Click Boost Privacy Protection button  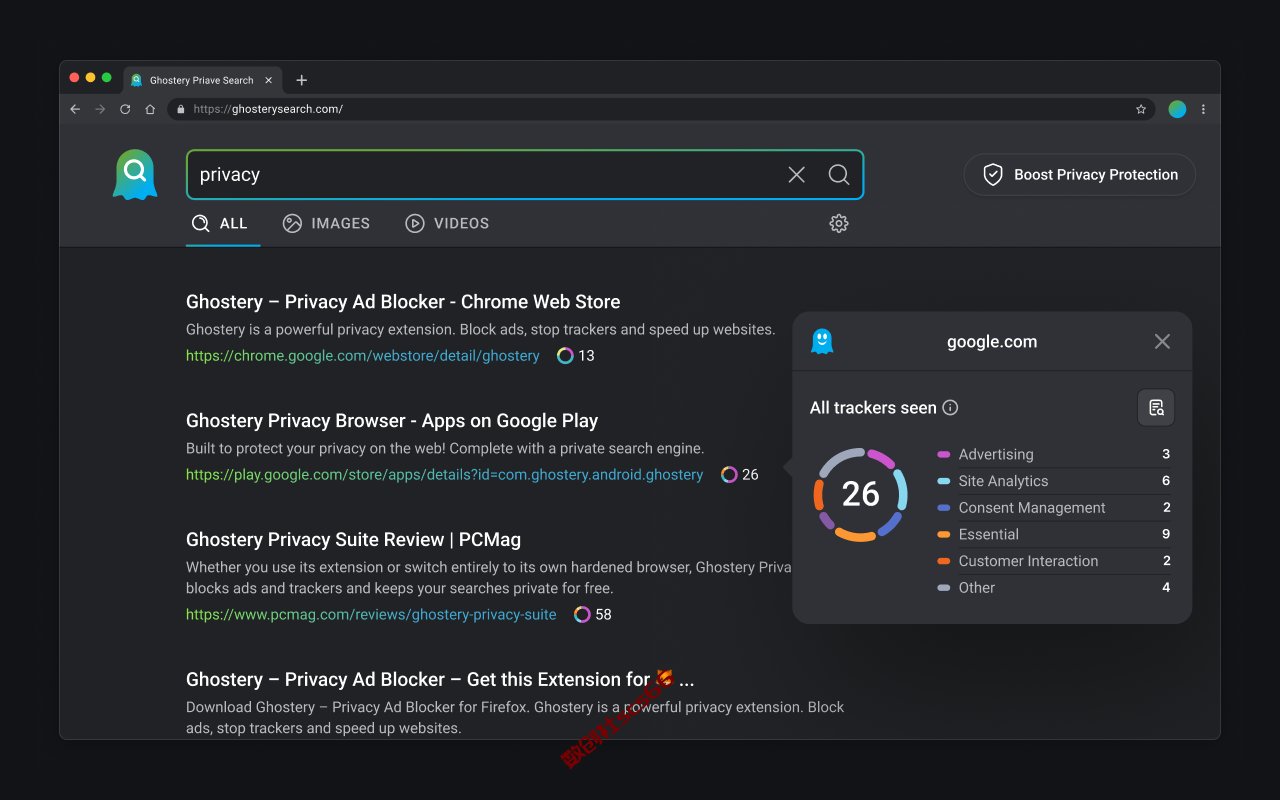[1079, 175]
